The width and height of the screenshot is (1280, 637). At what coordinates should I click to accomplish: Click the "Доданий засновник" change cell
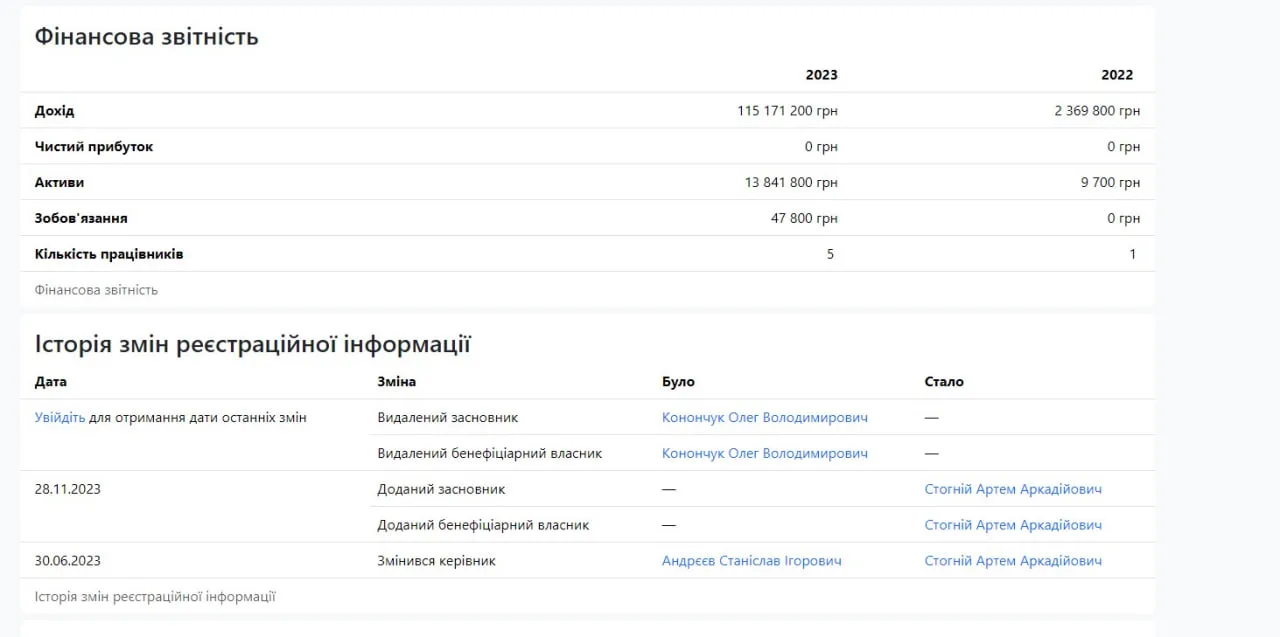click(x=442, y=489)
